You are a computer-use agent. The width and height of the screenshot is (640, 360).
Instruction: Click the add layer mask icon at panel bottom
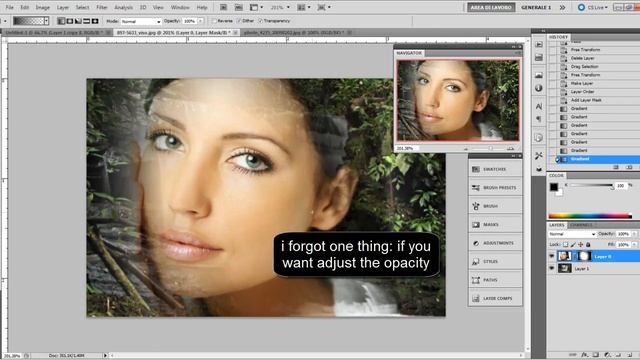pyautogui.click(x=596, y=355)
